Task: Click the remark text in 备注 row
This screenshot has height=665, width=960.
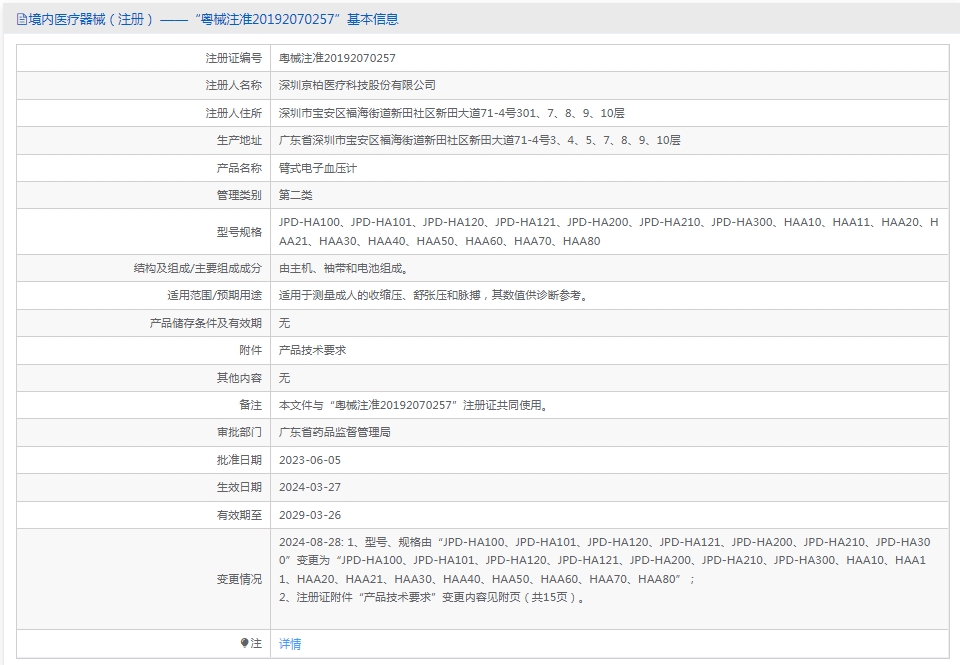Action: (x=414, y=405)
